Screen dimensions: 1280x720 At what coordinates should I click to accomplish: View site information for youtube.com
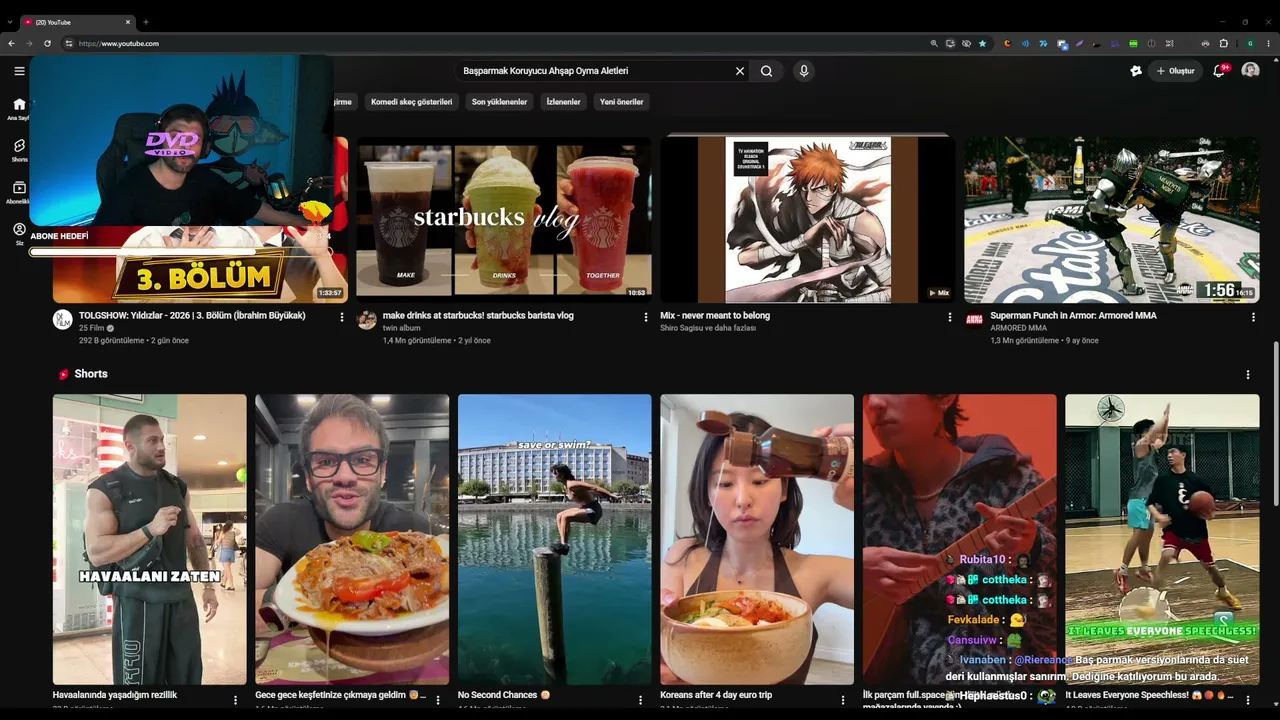[x=69, y=44]
